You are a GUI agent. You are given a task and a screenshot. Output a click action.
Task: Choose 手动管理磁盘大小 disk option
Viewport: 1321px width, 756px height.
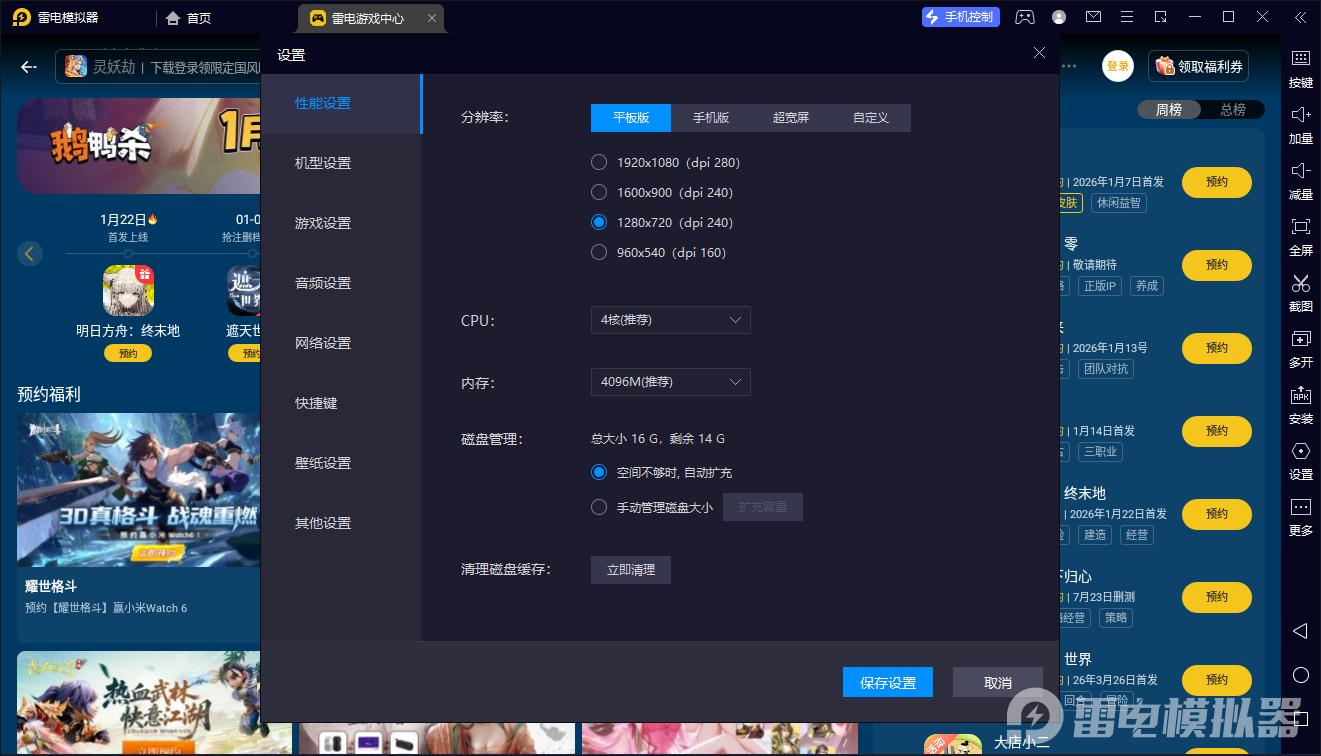pyautogui.click(x=599, y=506)
